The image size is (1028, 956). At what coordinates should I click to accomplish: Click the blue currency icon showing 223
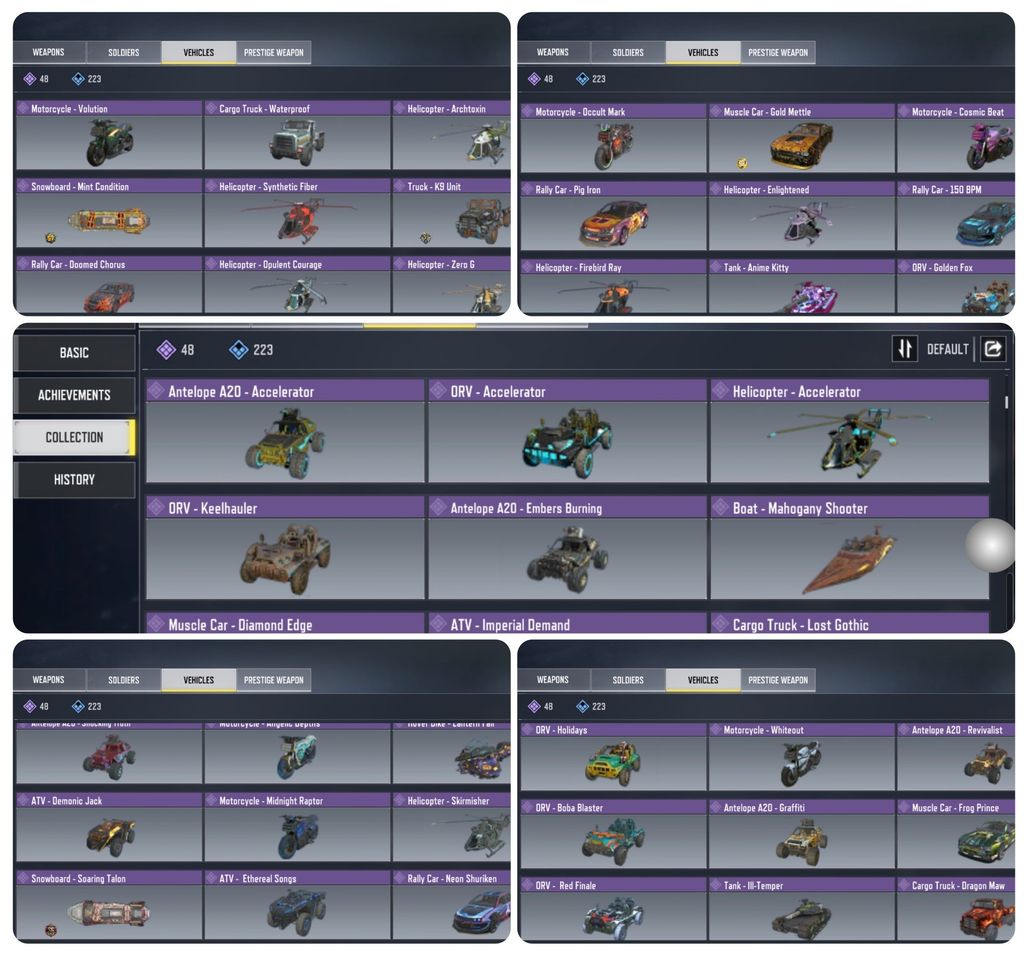coord(239,349)
